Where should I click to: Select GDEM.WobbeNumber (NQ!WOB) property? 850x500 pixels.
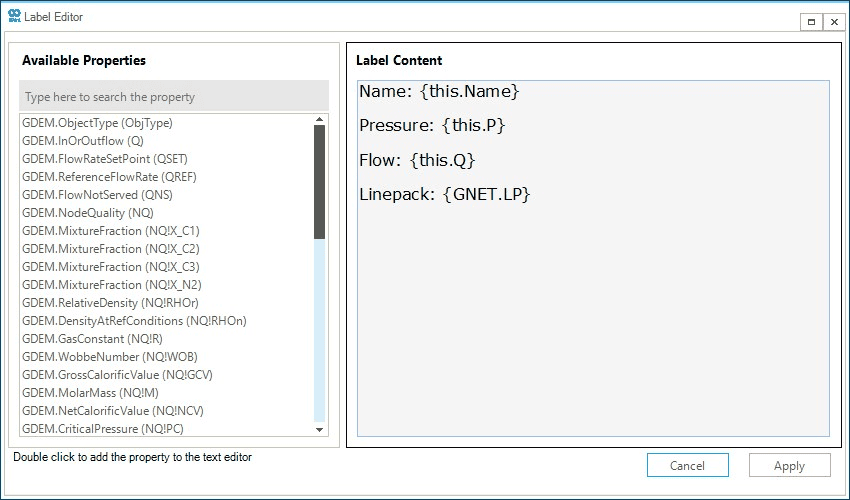coord(103,357)
